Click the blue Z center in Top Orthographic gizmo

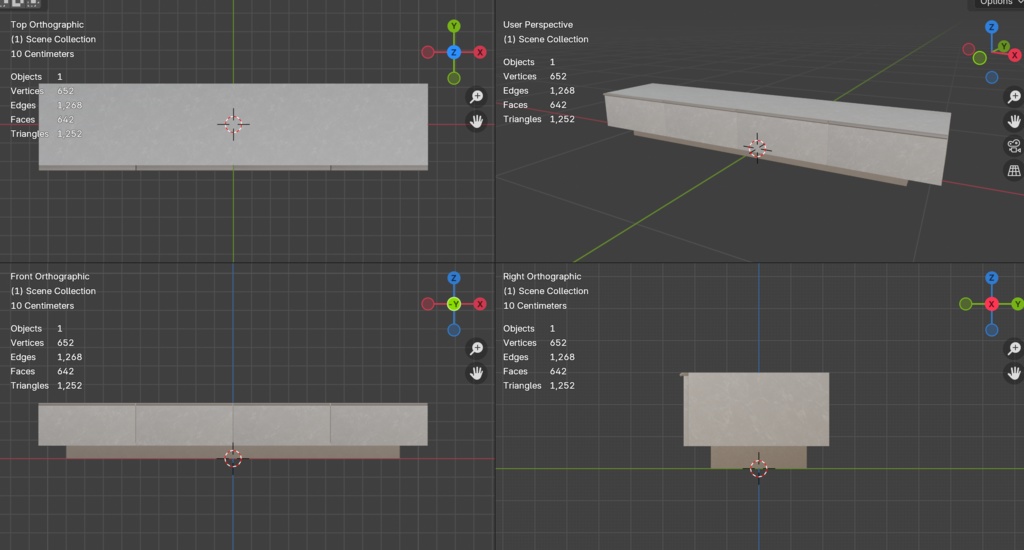[x=454, y=52]
